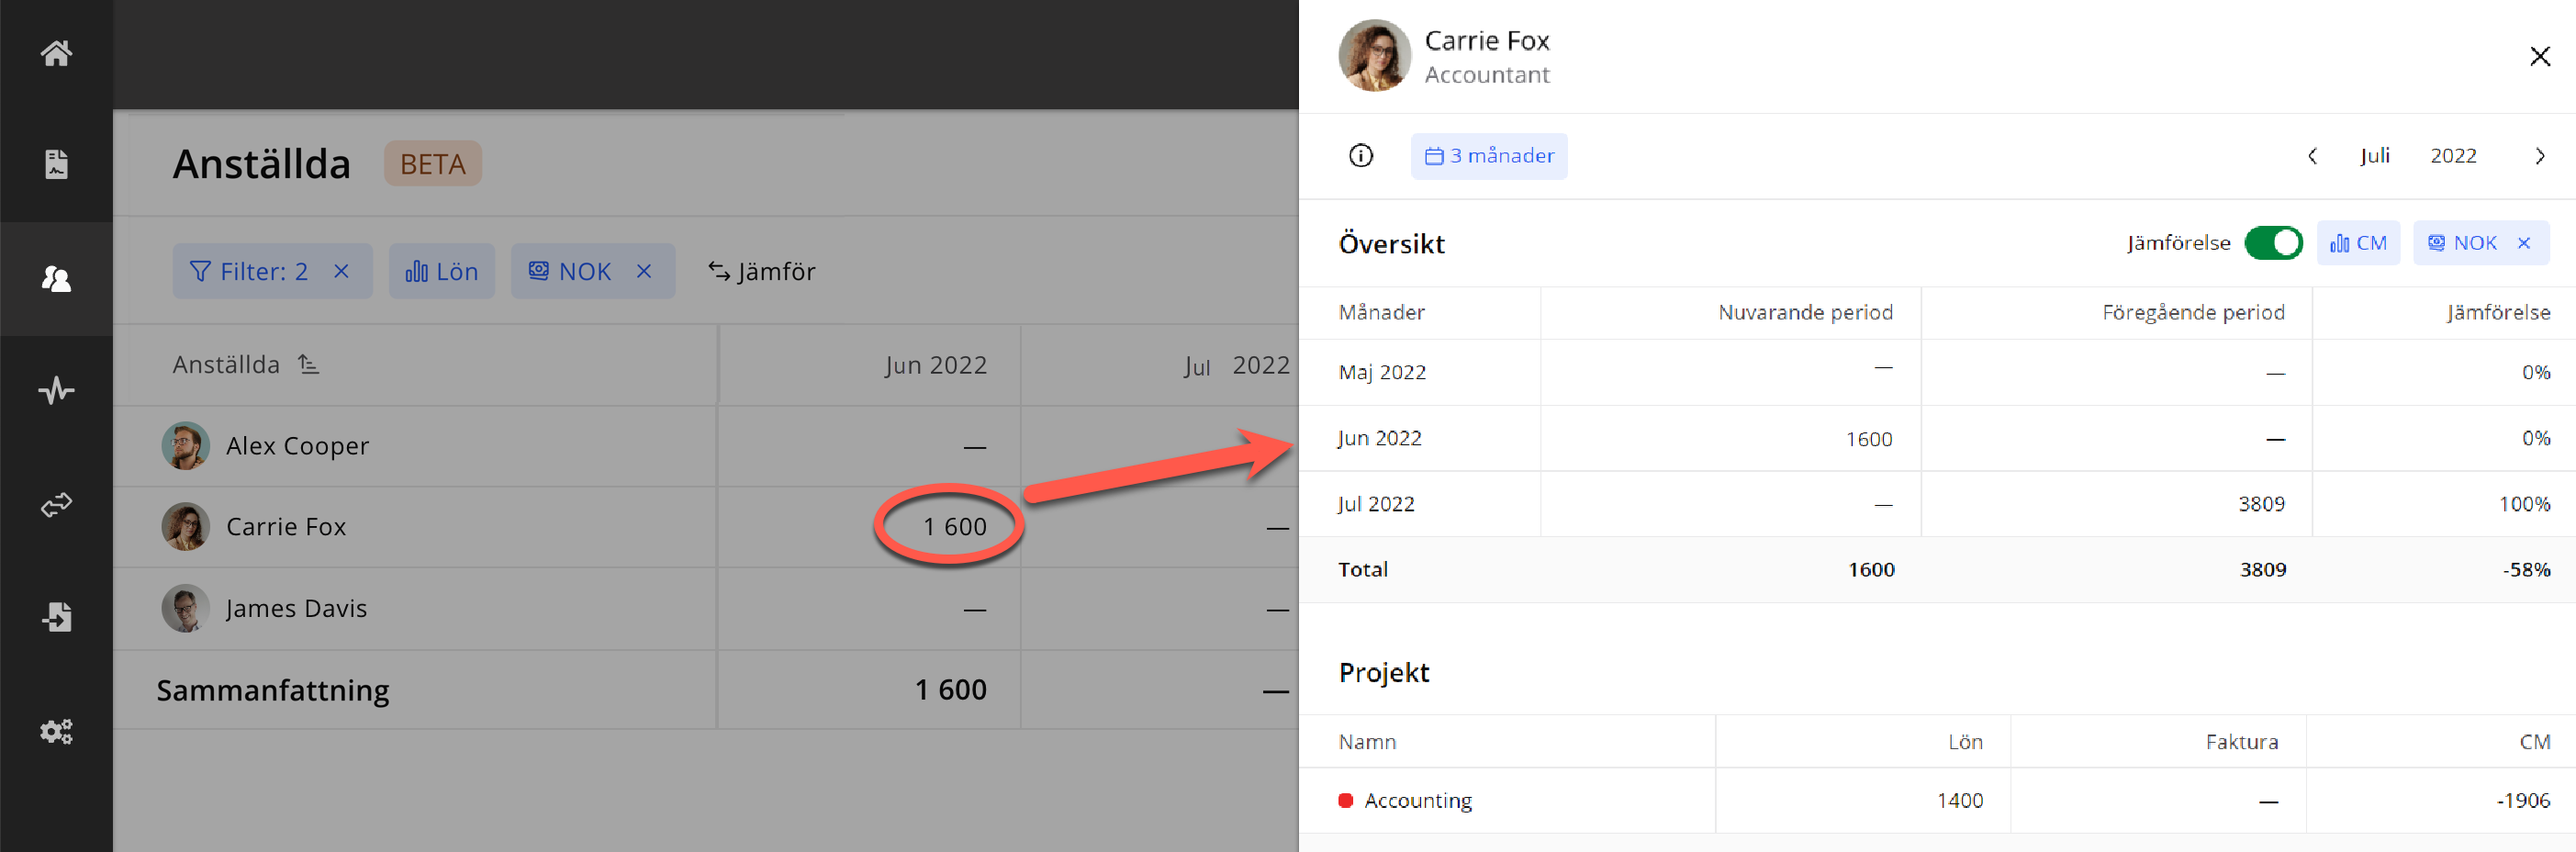This screenshot has width=2576, height=852.
Task: Select the James Davis row
Action: click(705, 608)
